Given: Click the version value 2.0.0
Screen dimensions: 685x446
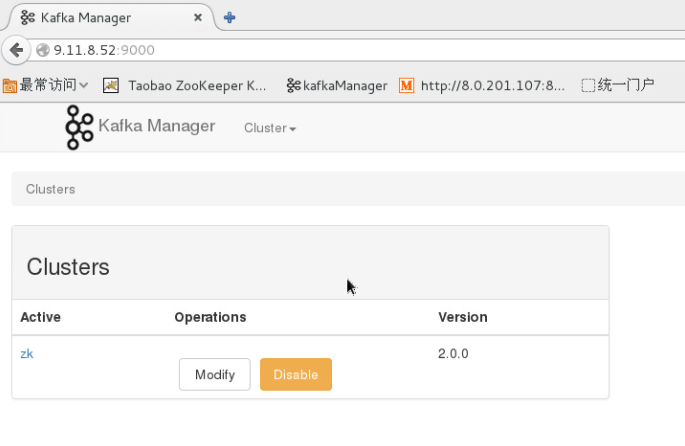Looking at the screenshot, I should click(x=453, y=353).
